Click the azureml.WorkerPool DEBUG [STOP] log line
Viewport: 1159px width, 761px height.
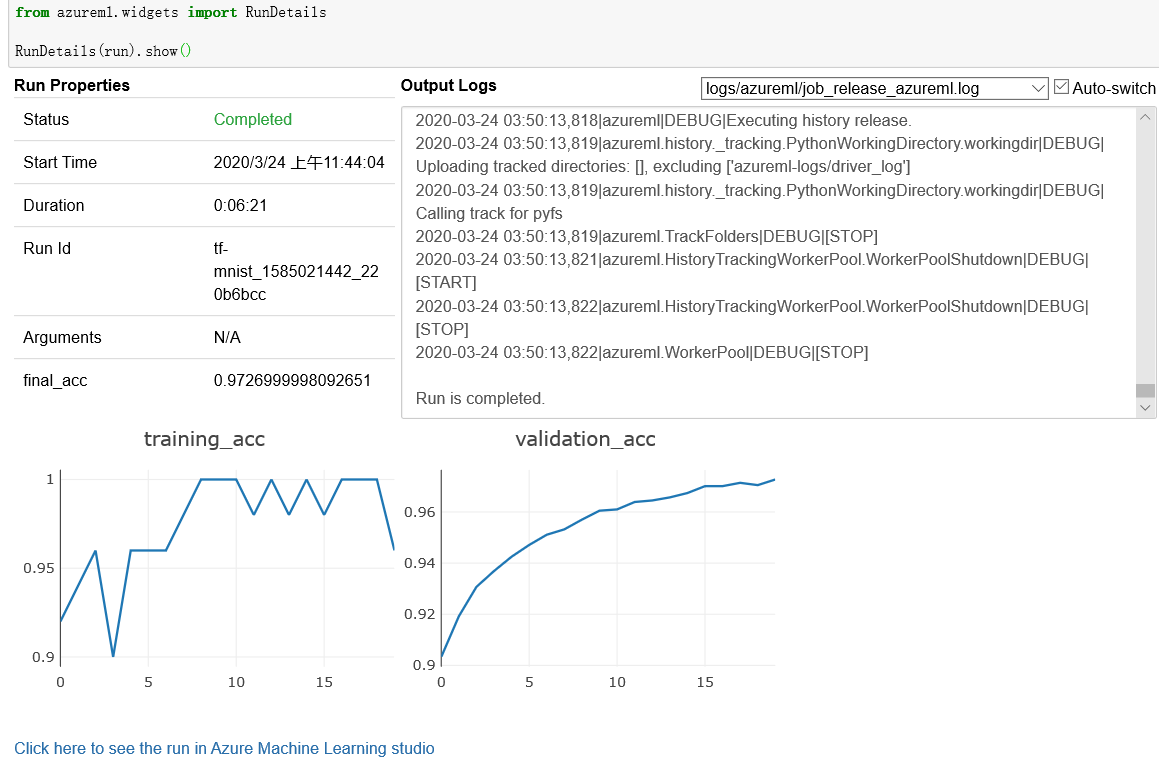pos(642,352)
